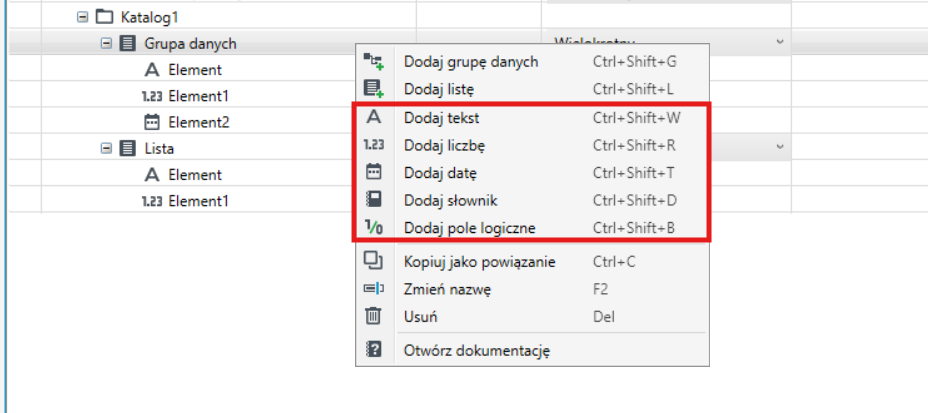Pick Dodaj słownik from the menu
This screenshot has height=413, width=928.
pos(532,200)
